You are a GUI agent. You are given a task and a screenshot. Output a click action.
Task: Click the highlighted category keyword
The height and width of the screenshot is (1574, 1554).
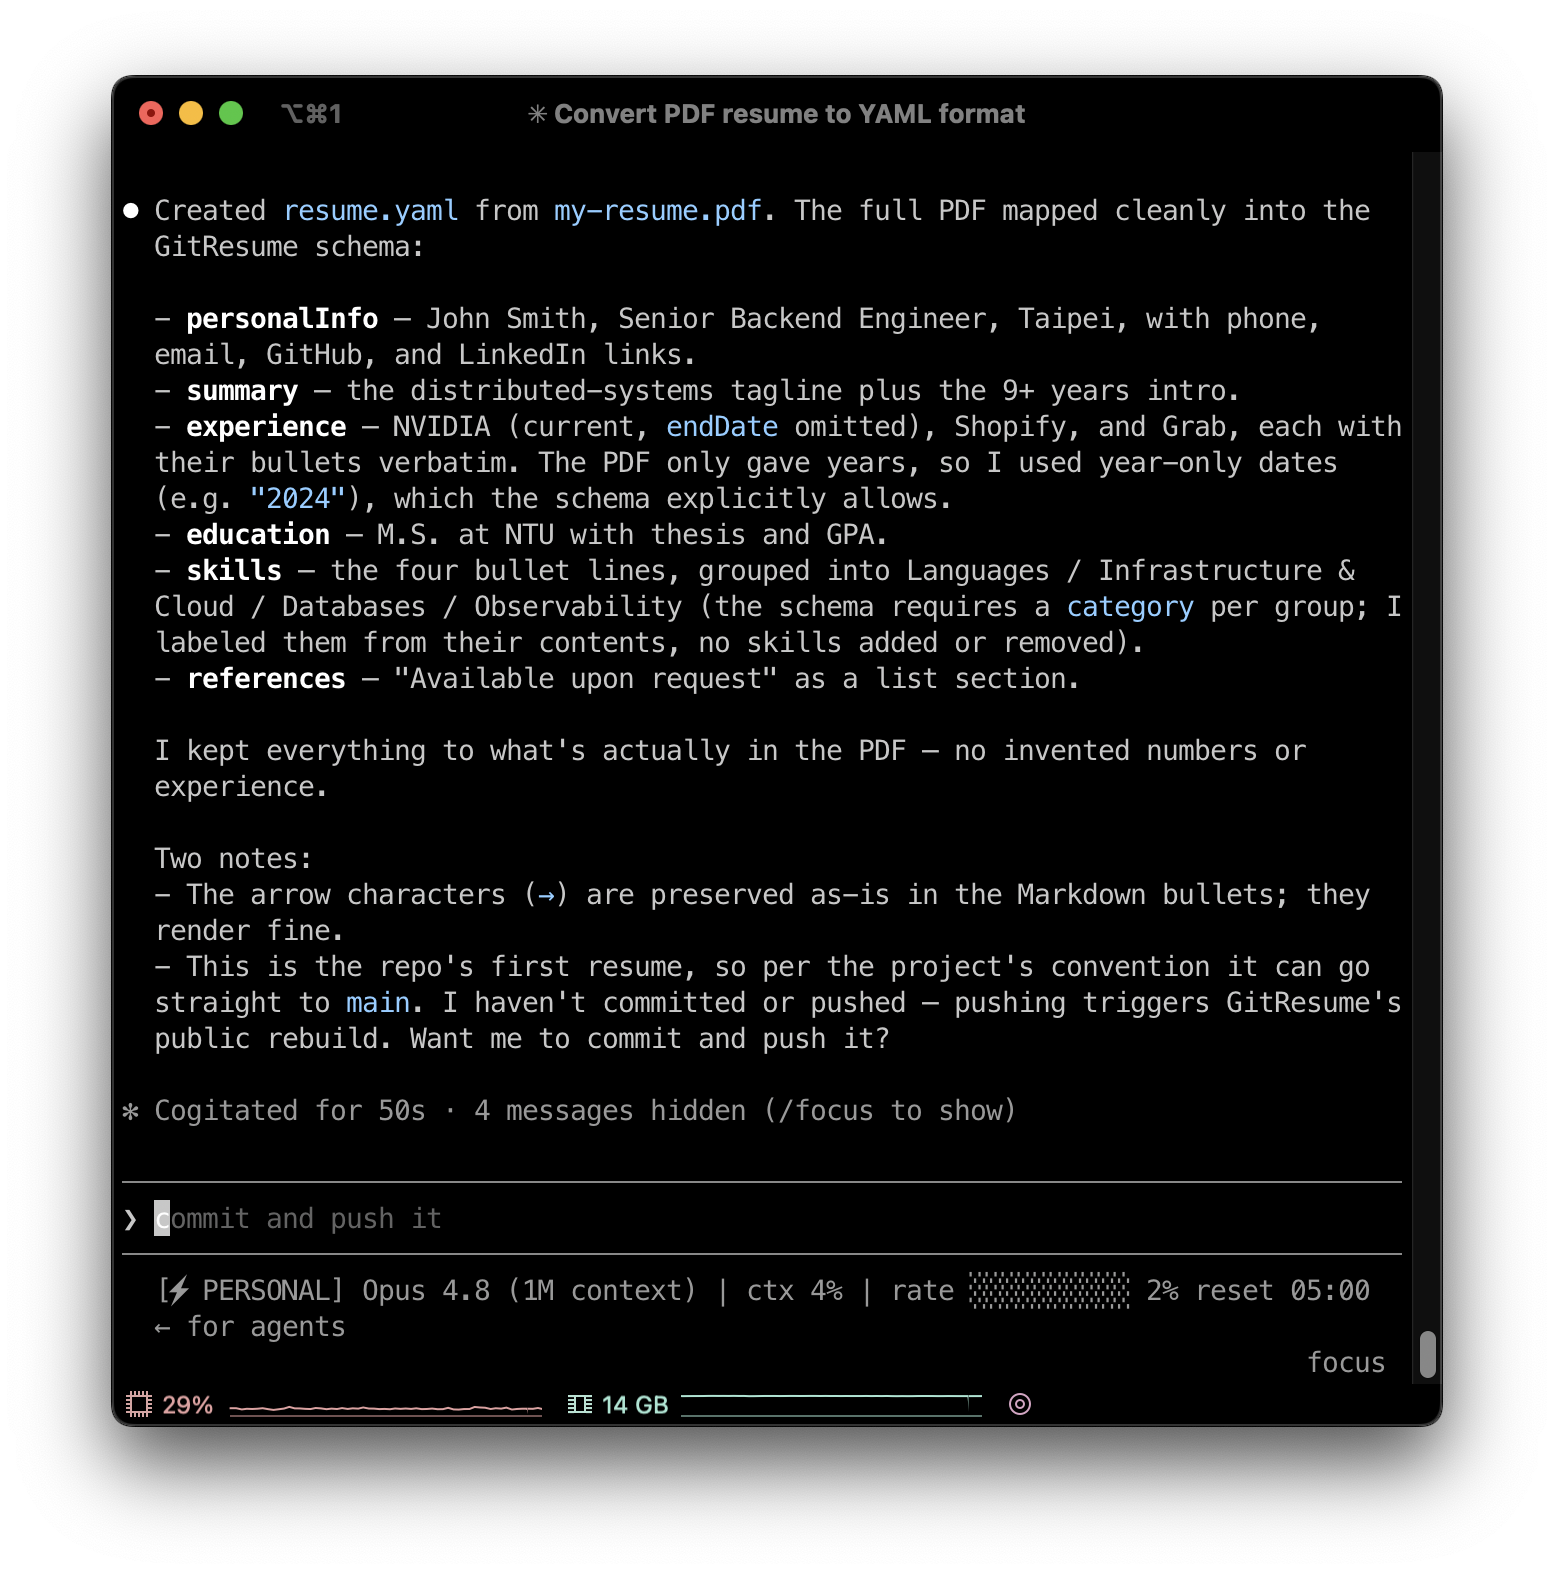point(1130,607)
